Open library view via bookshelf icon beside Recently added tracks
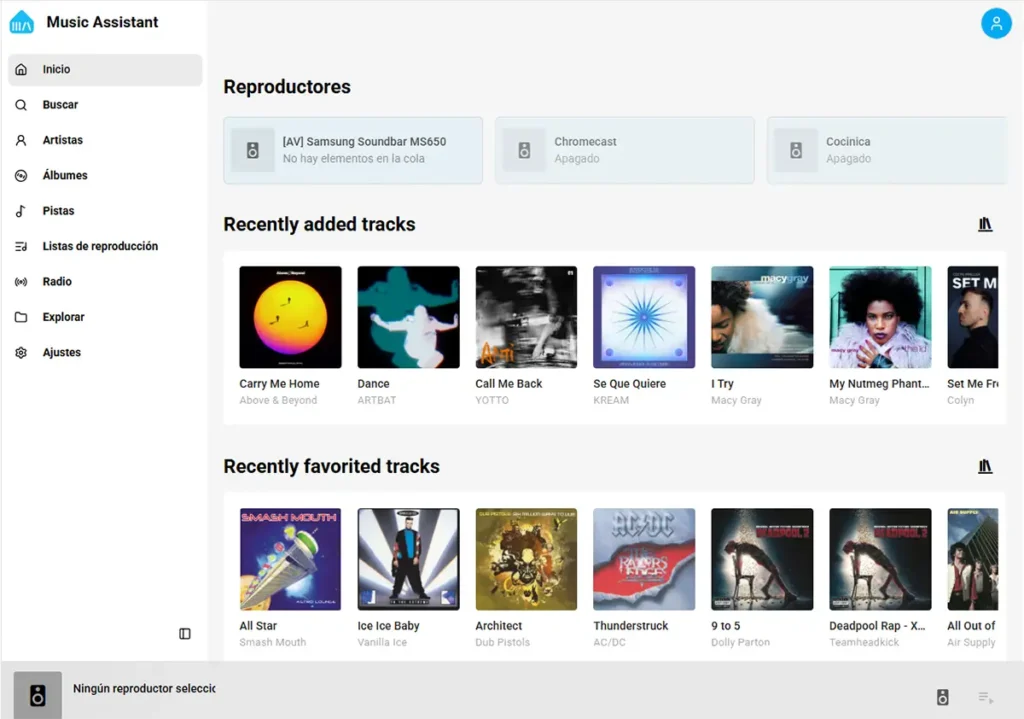Image resolution: width=1024 pixels, height=719 pixels. point(985,224)
